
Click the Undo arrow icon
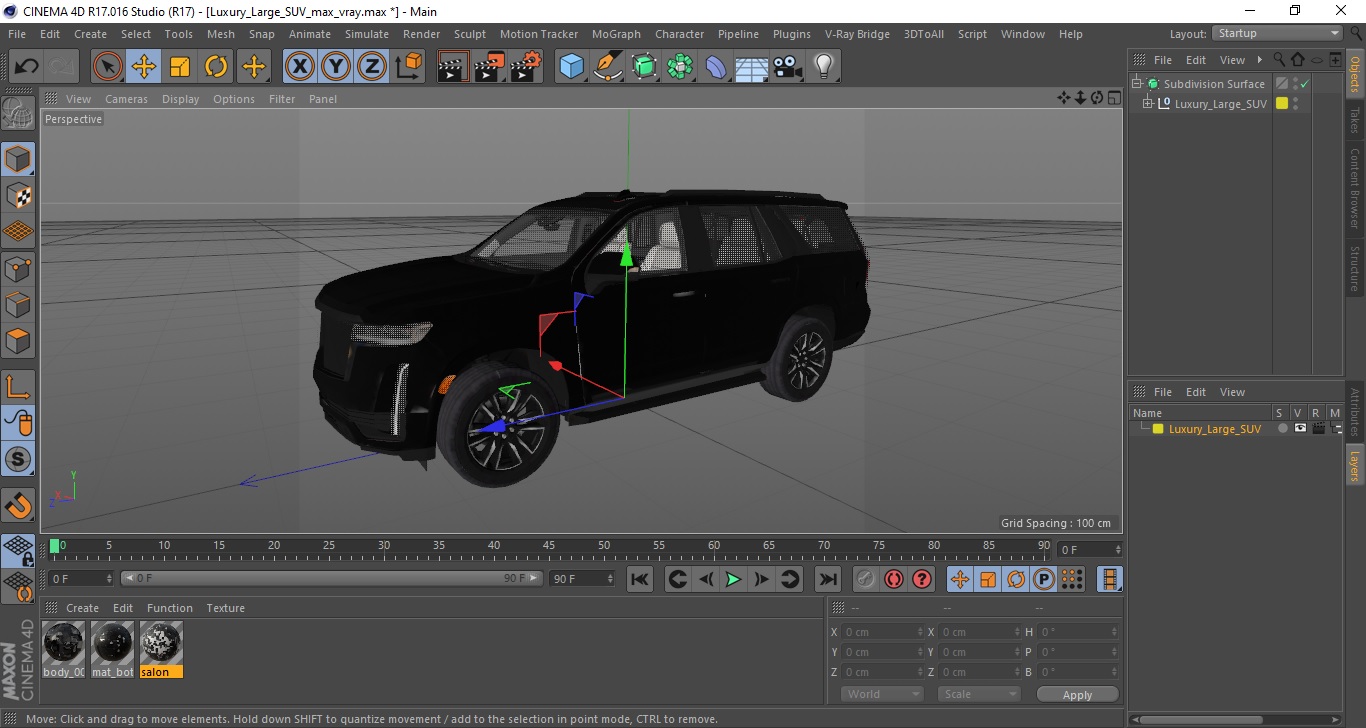click(26, 67)
